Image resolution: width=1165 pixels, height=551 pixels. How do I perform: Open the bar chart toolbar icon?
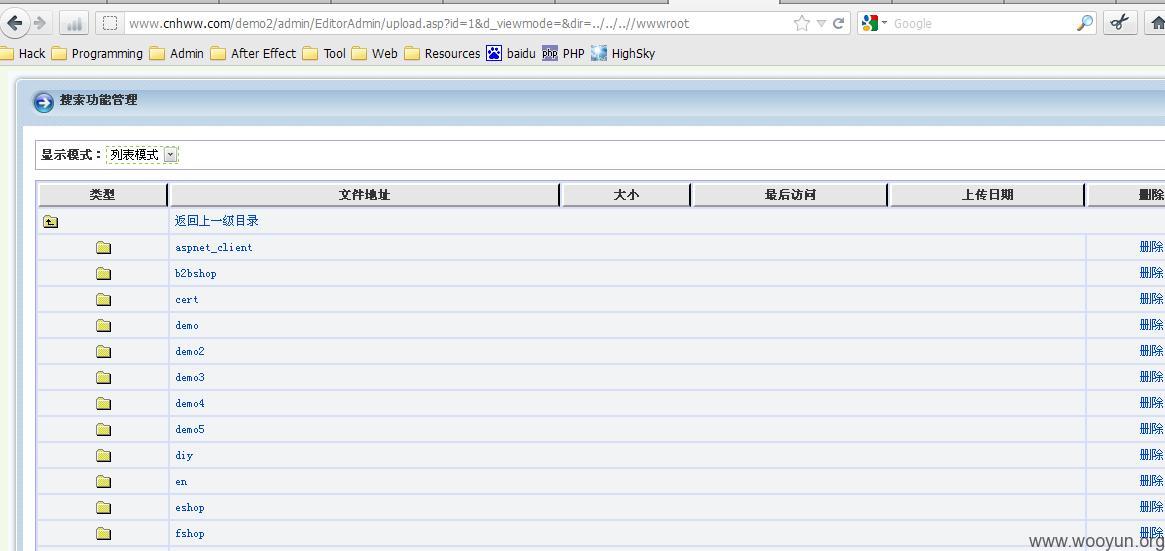74,24
